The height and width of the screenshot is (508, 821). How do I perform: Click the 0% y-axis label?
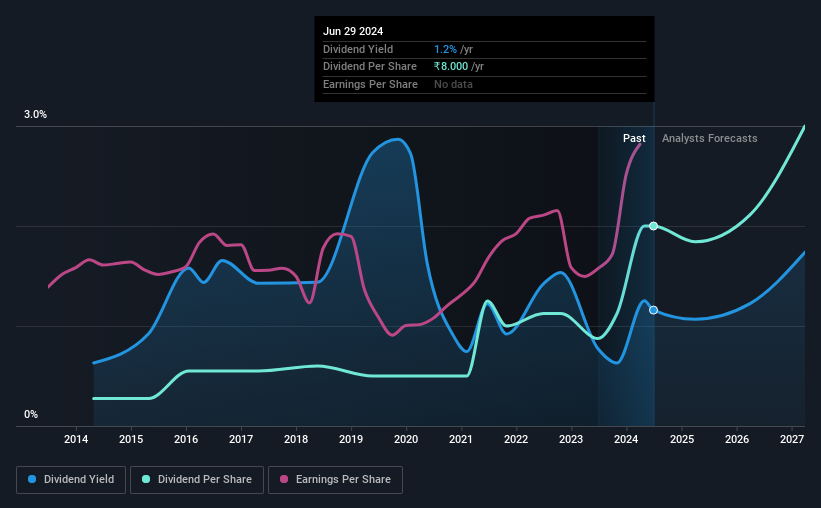coord(31,414)
